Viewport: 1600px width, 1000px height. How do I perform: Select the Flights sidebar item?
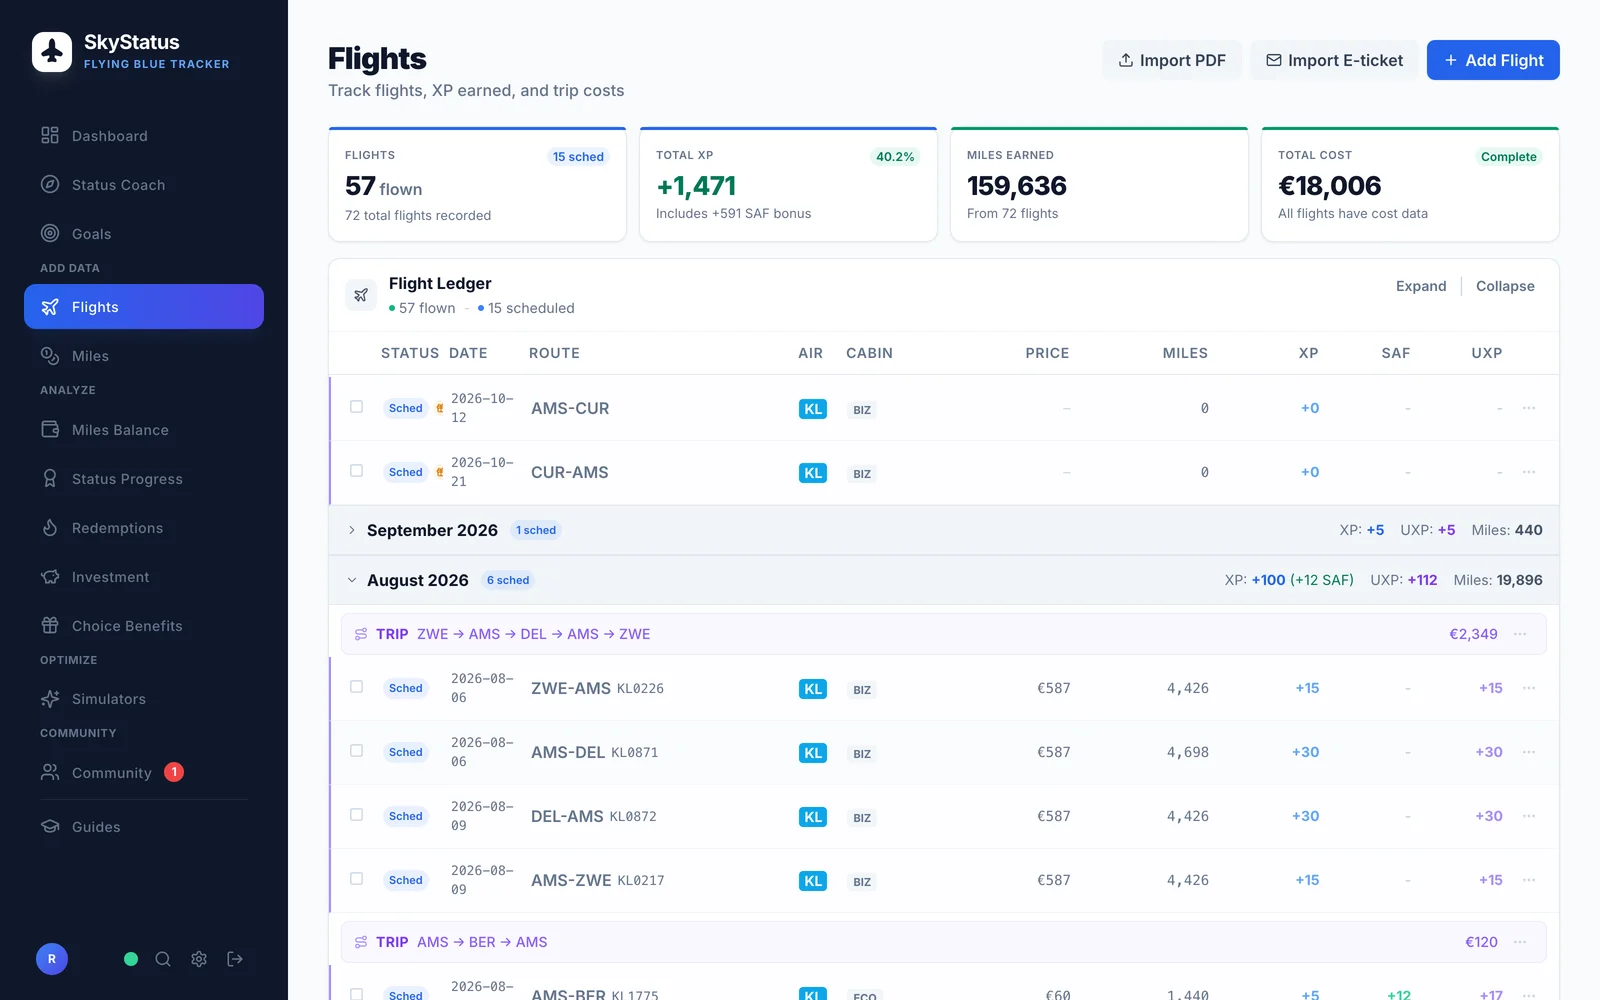[144, 307]
